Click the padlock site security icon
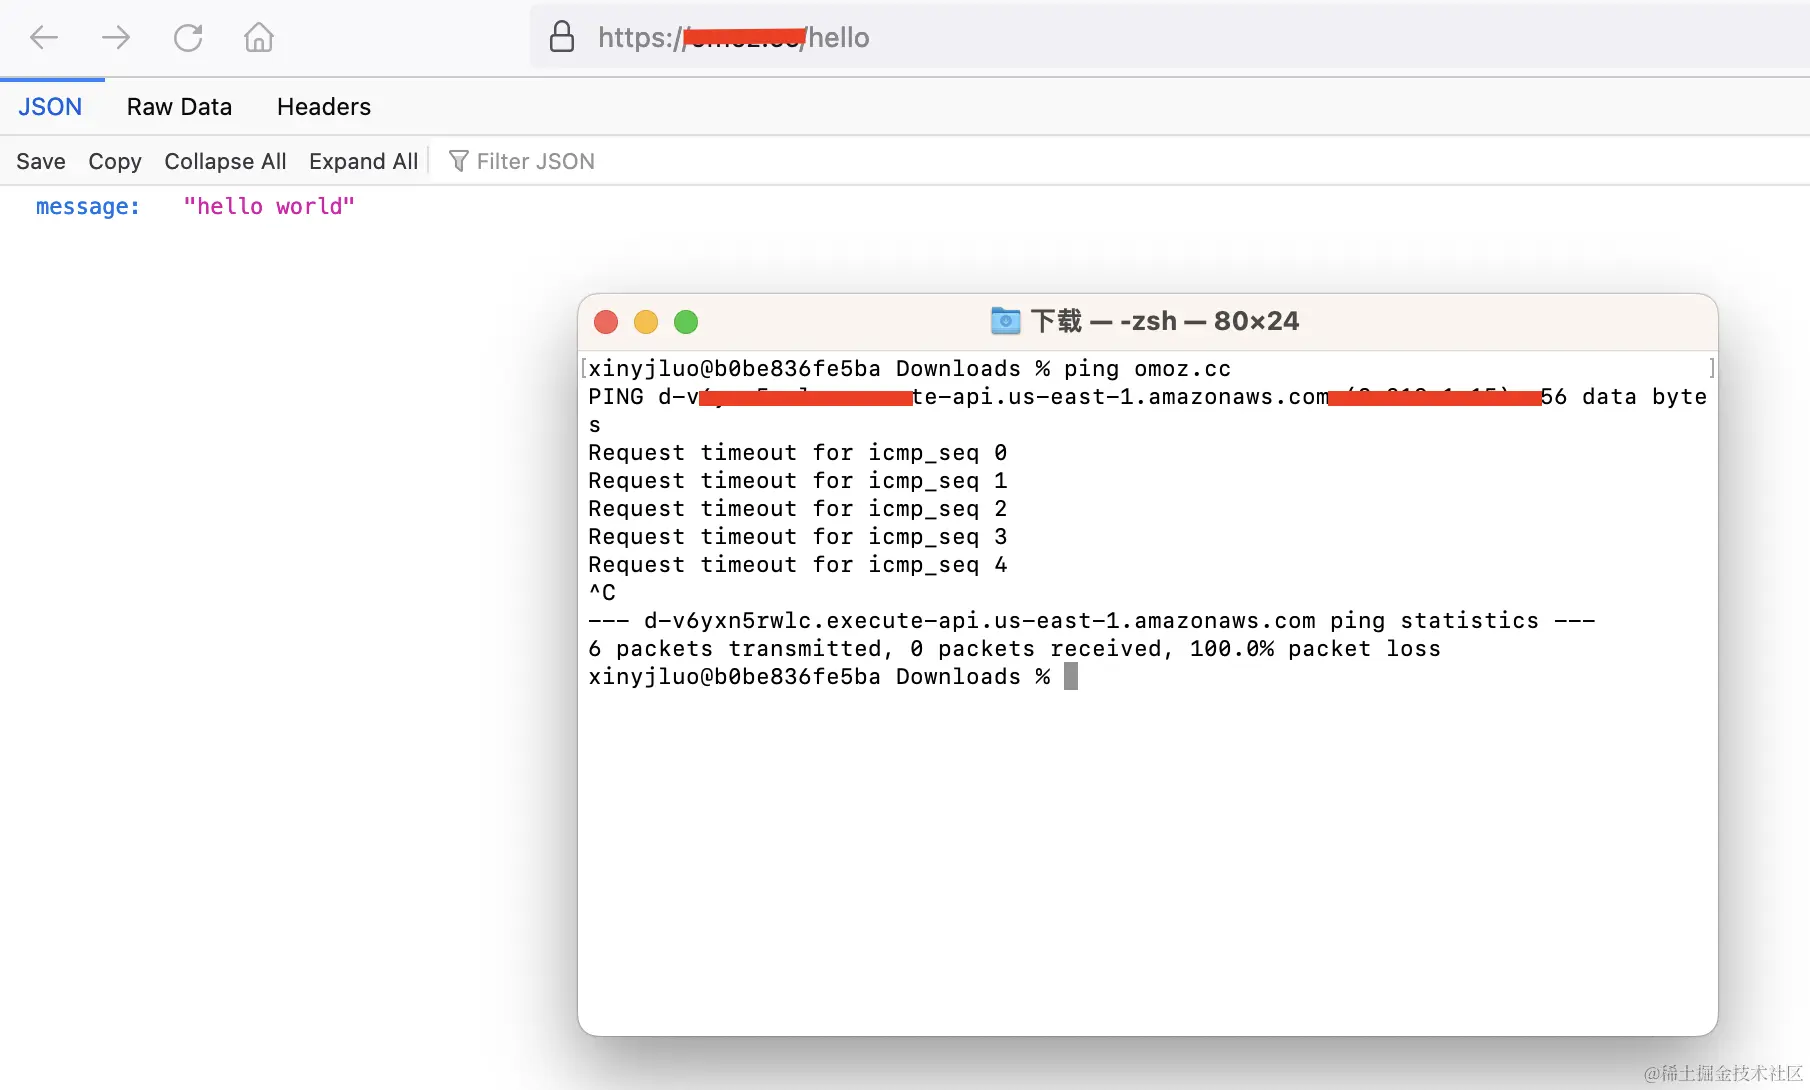The width and height of the screenshot is (1810, 1090). (562, 37)
